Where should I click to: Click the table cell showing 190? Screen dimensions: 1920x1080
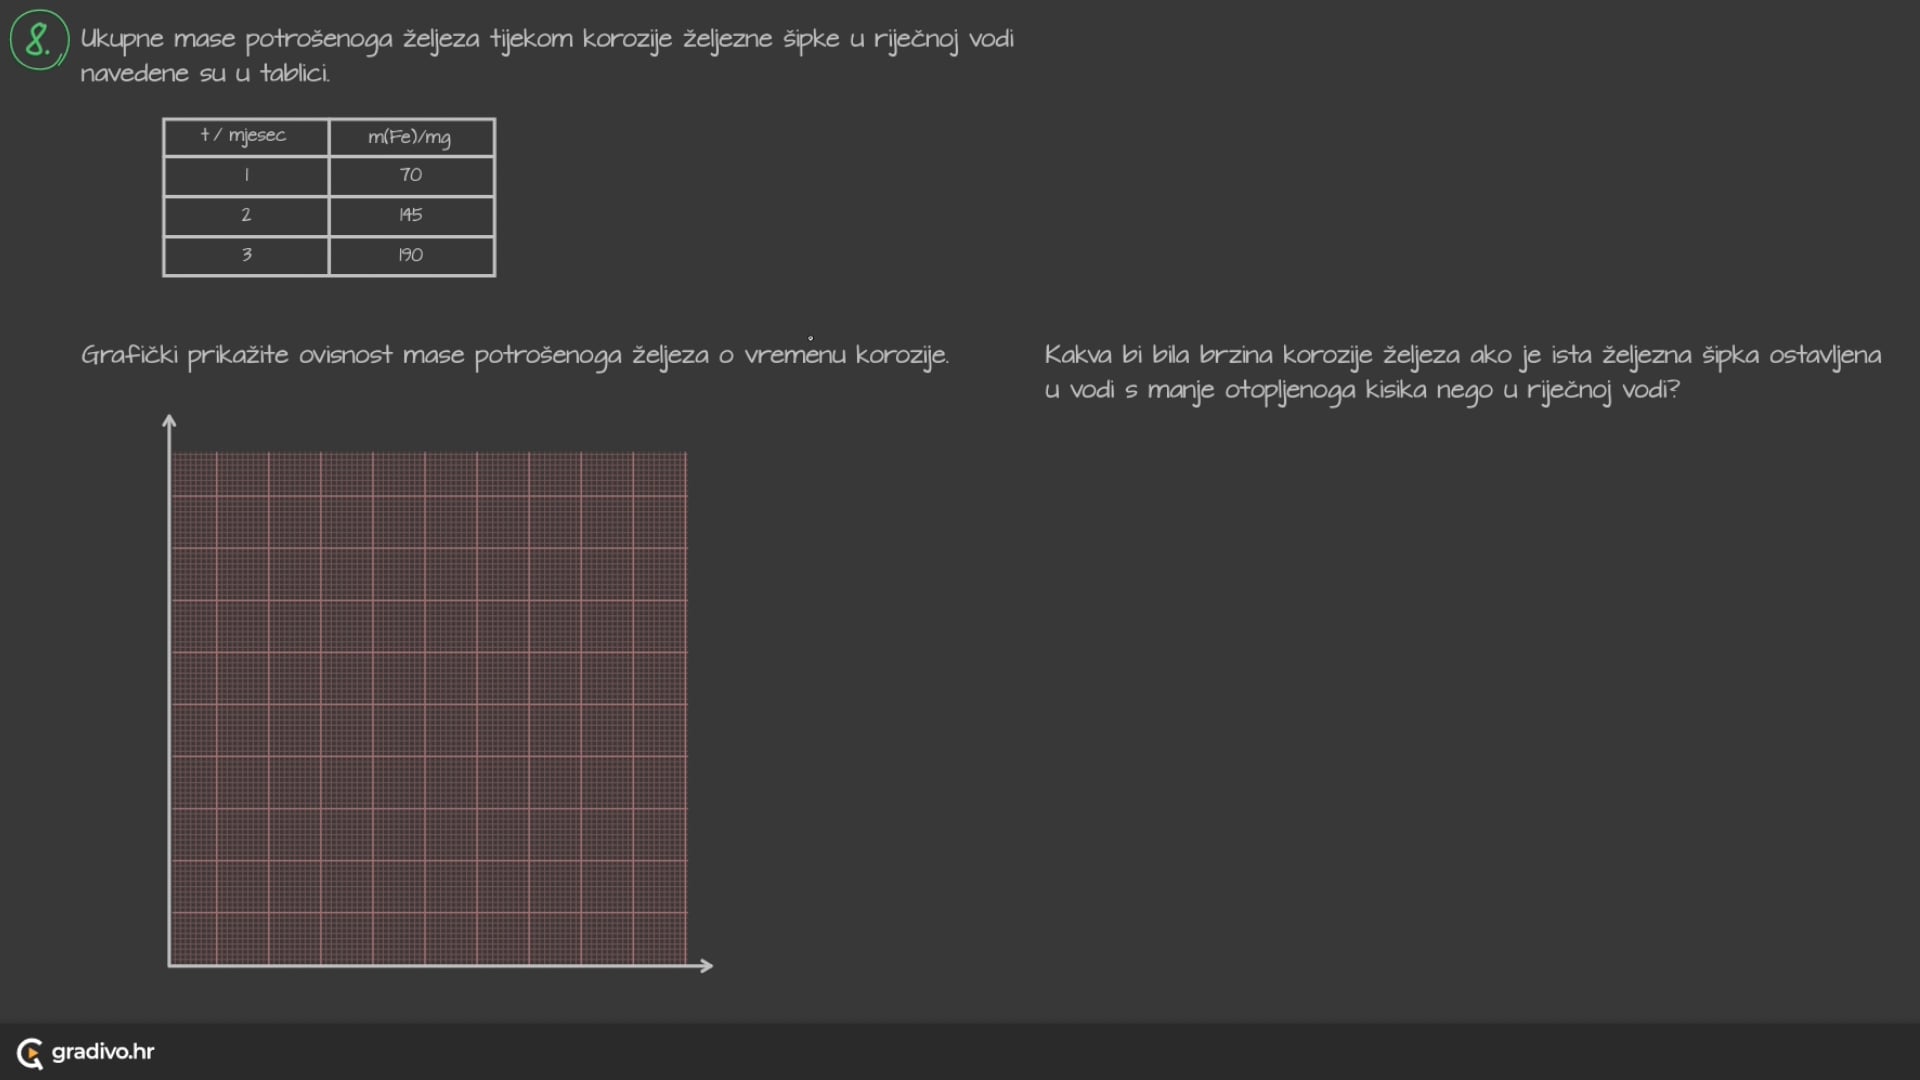[x=411, y=255]
